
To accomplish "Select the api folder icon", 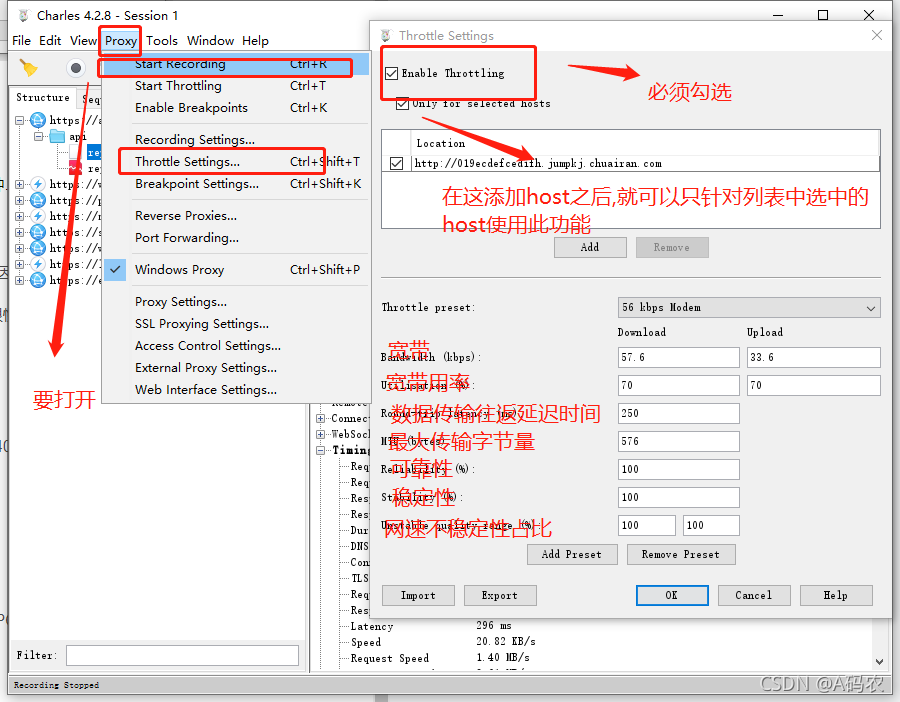I will (x=57, y=136).
